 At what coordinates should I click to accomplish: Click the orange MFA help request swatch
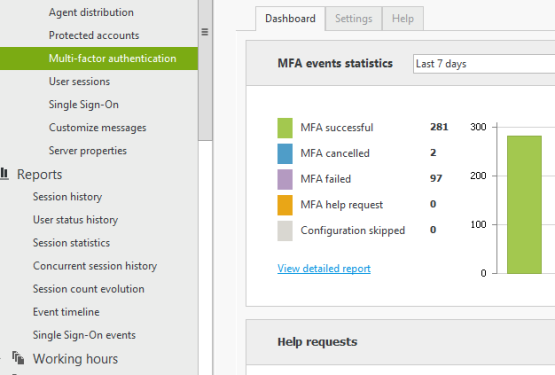(285, 205)
